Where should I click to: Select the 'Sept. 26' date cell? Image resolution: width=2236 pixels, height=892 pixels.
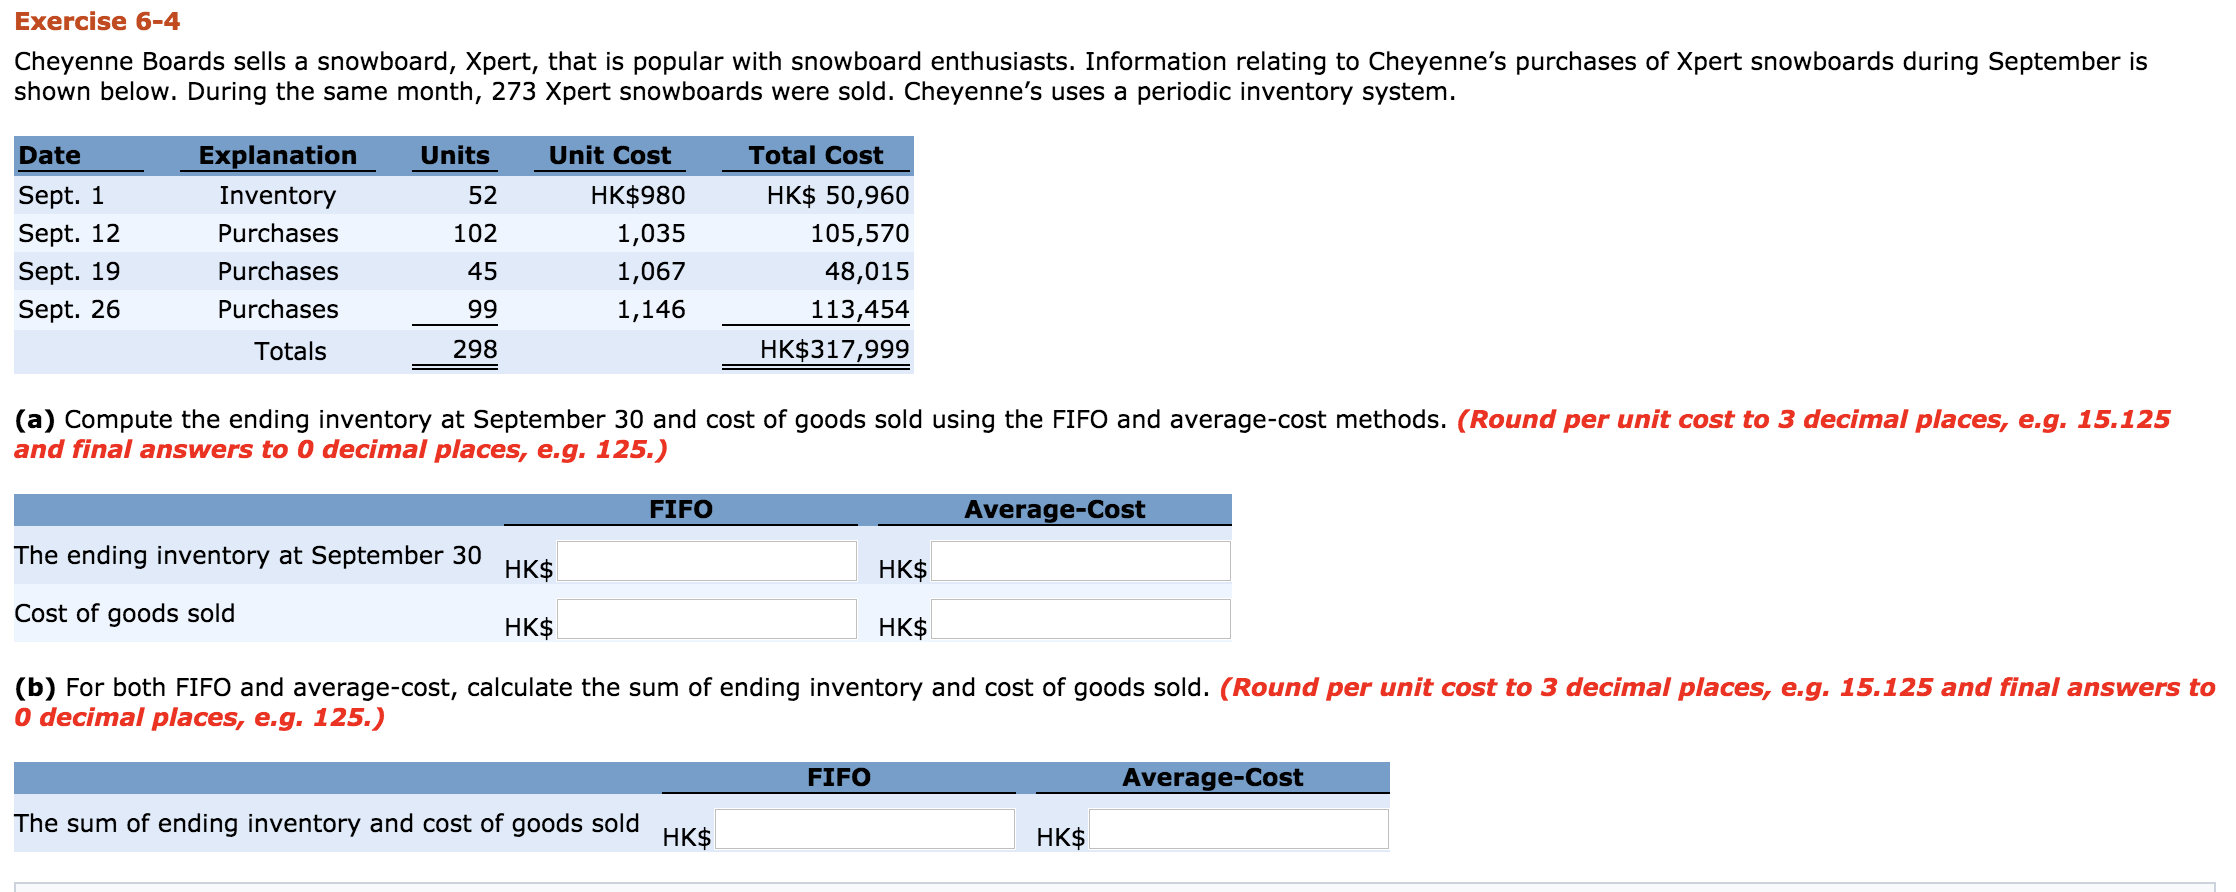coord(69,309)
